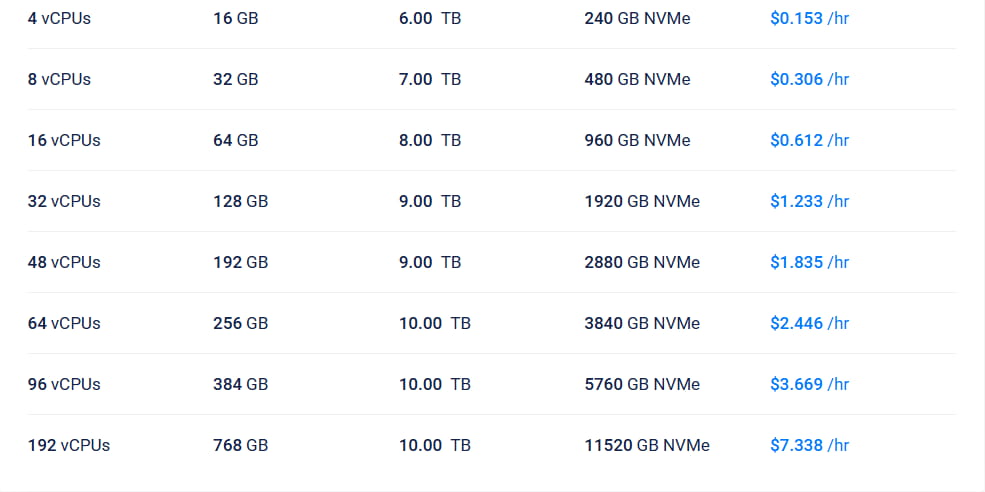Select the $2.446 /hr plan price

point(809,323)
